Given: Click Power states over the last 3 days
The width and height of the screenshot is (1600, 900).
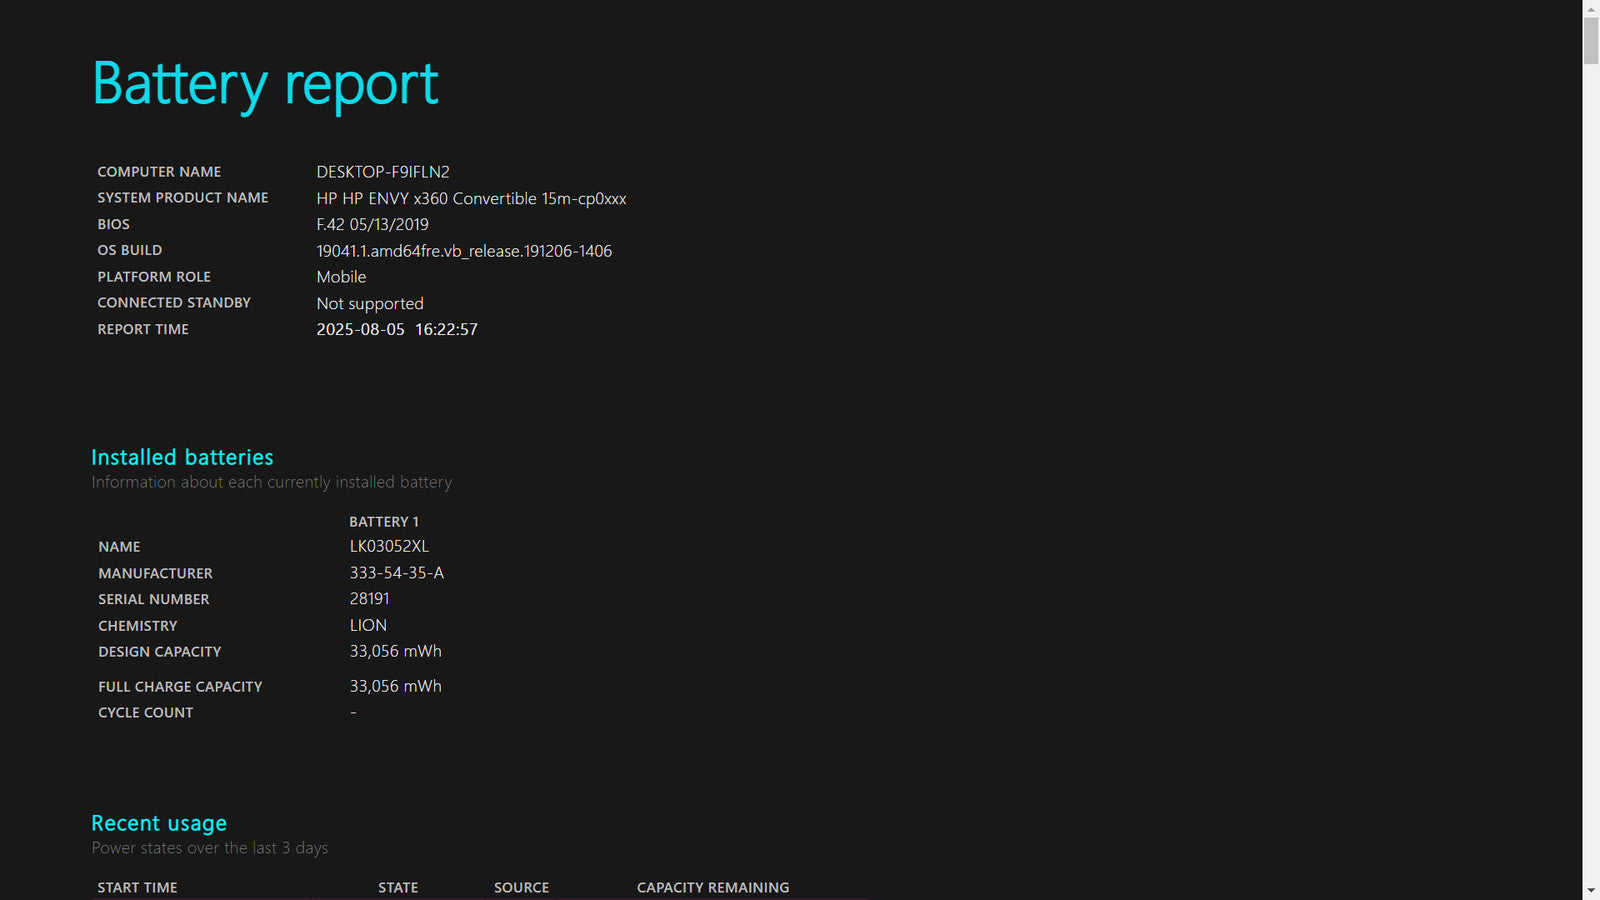Looking at the screenshot, I should (210, 848).
